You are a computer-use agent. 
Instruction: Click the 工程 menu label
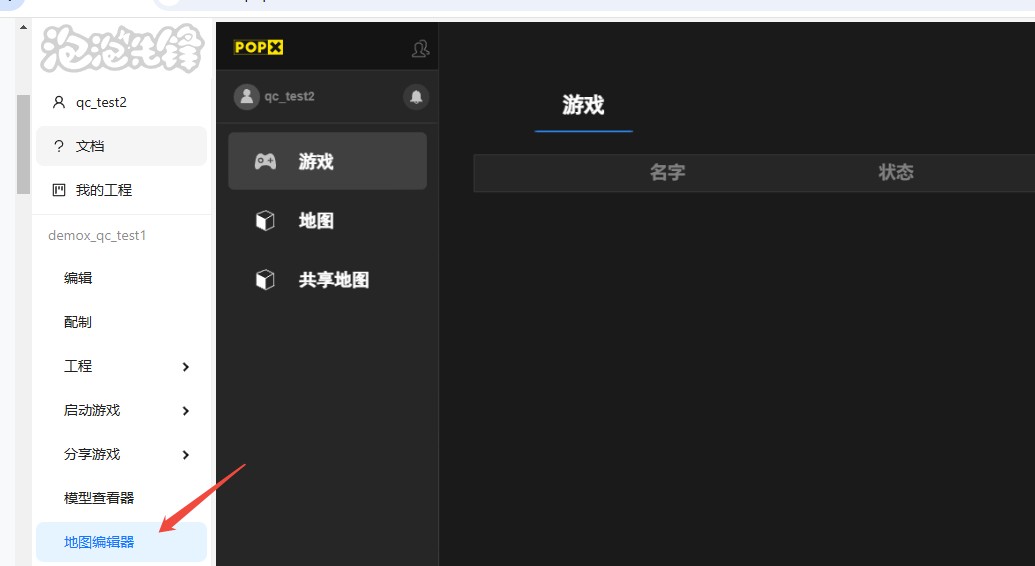pyautogui.click(x=78, y=366)
